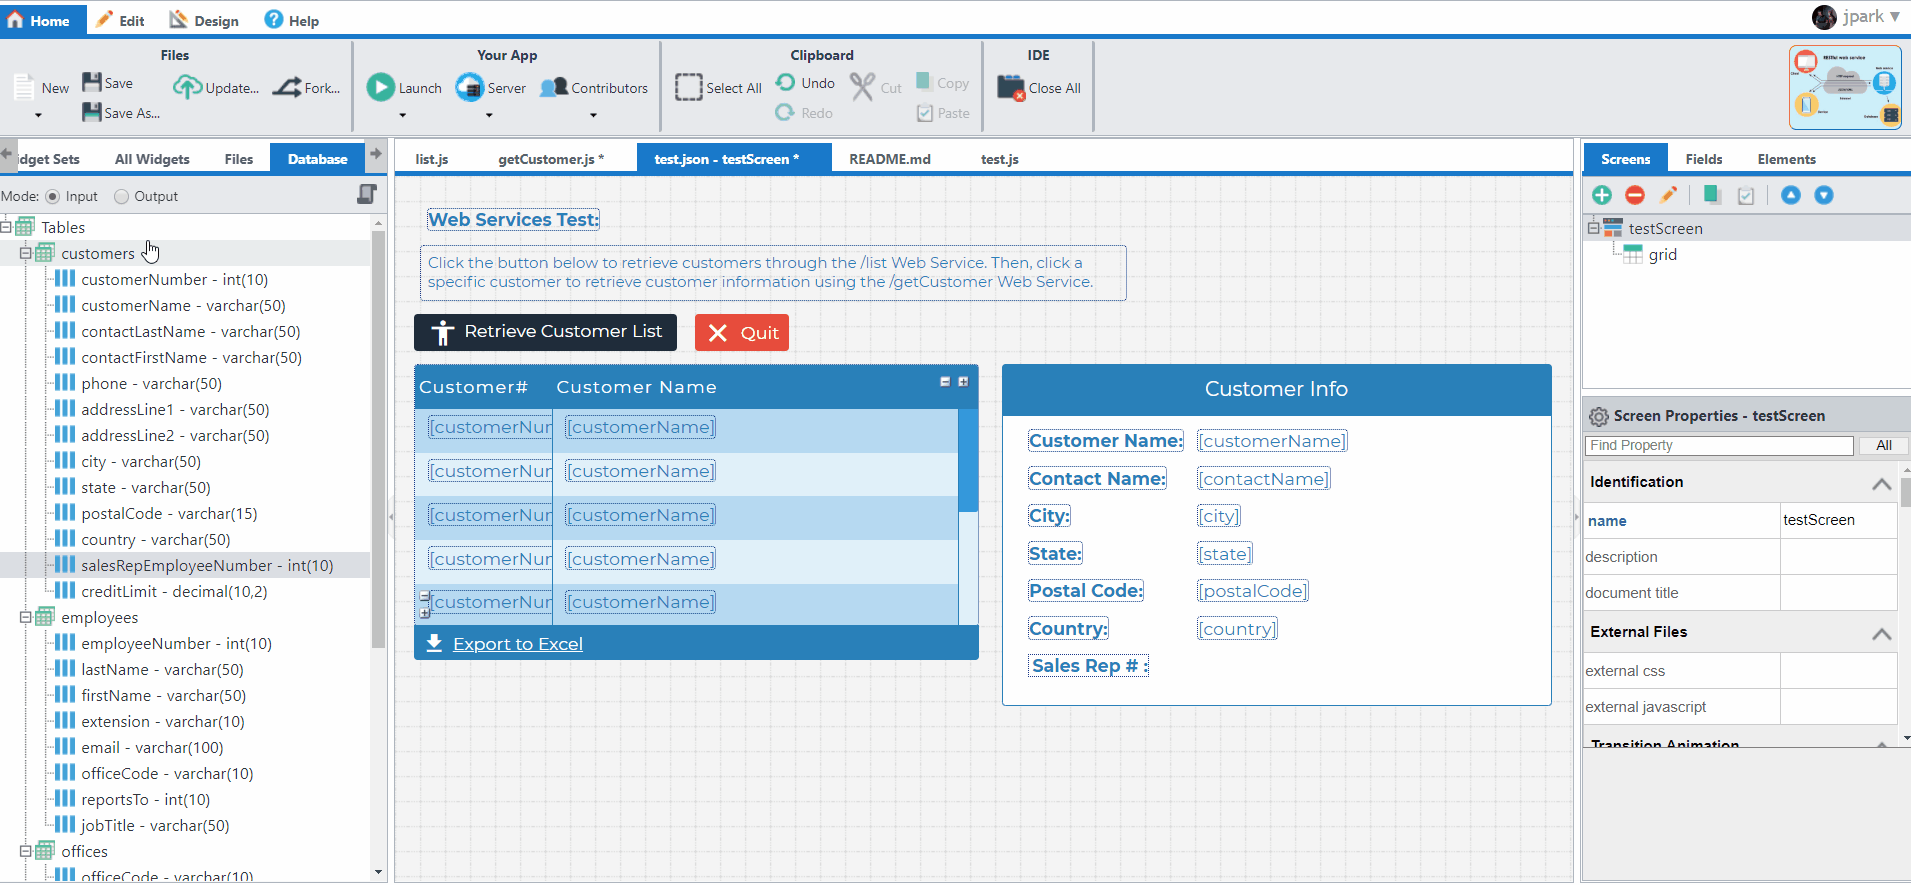Click the Paste clipboard icon
Viewport: 1911px width, 885px height.
pos(925,113)
